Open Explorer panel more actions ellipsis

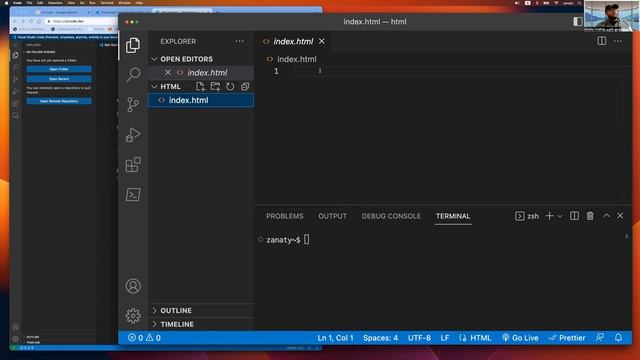pyautogui.click(x=240, y=41)
